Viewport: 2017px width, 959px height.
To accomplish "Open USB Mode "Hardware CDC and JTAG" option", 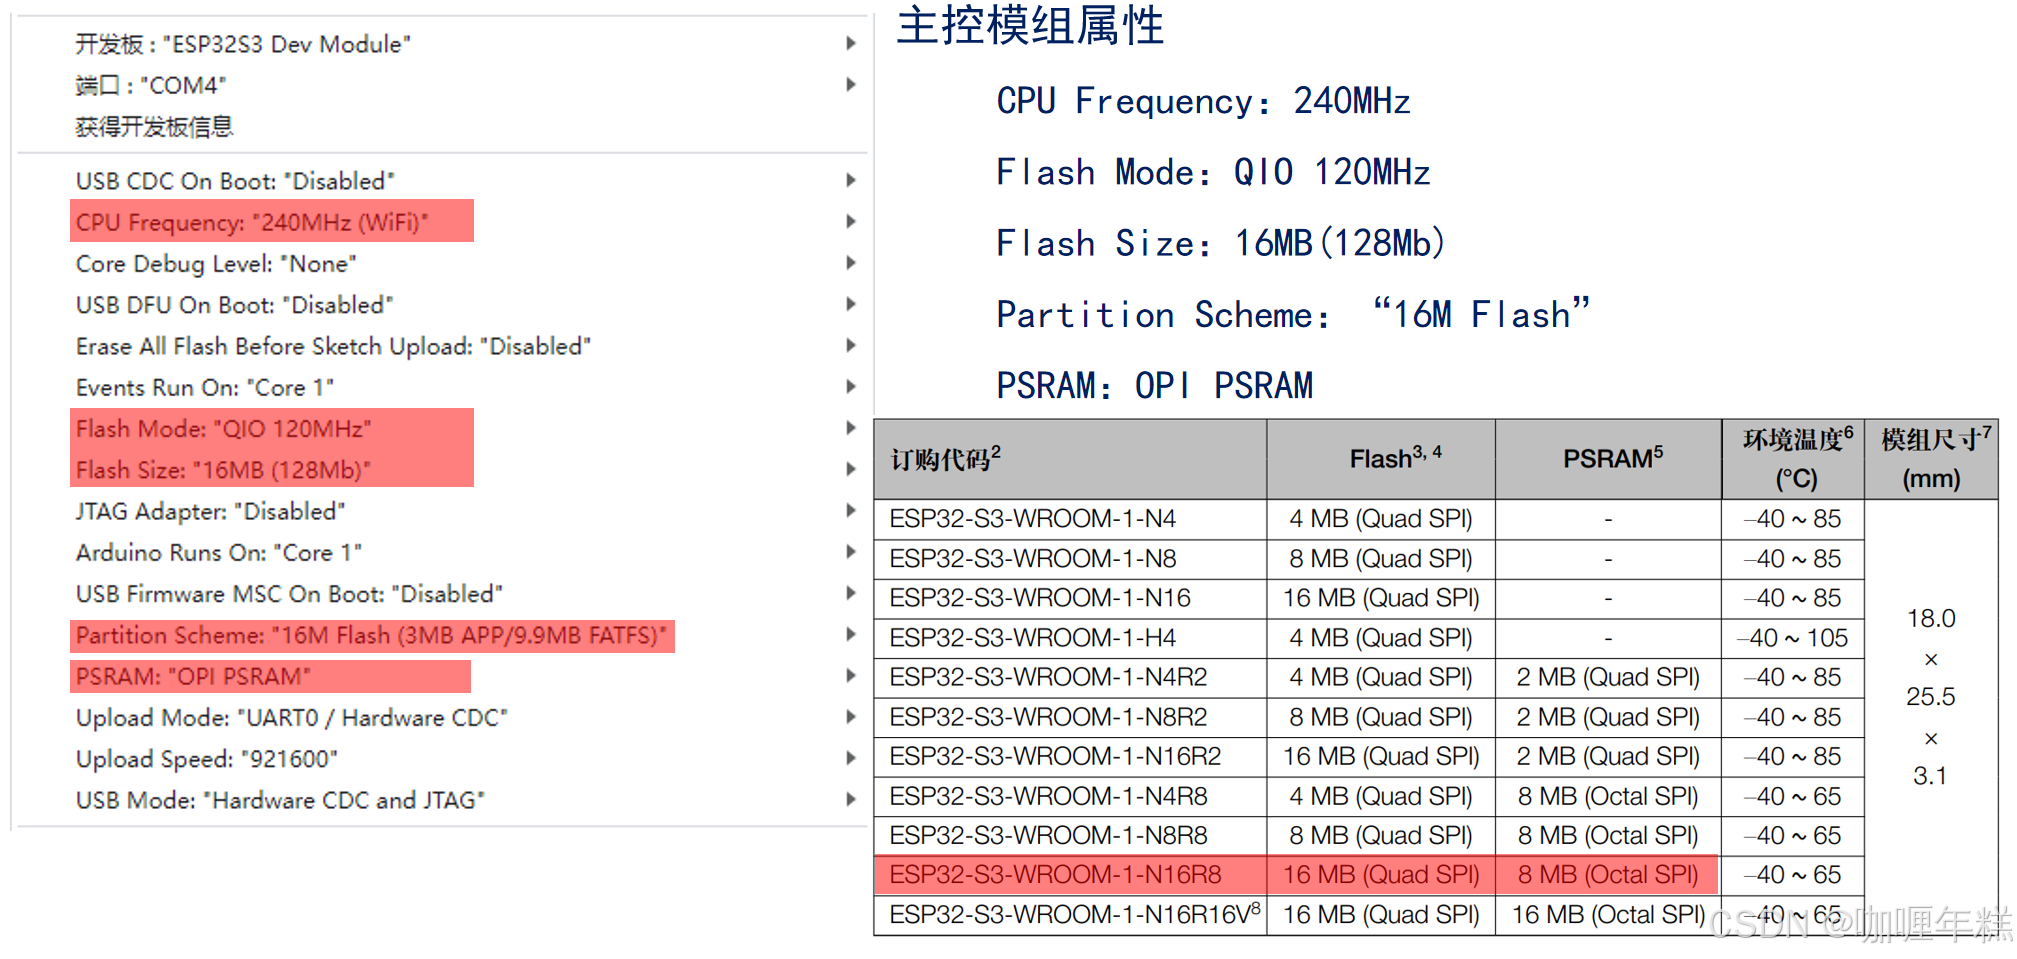I will [x=440, y=800].
